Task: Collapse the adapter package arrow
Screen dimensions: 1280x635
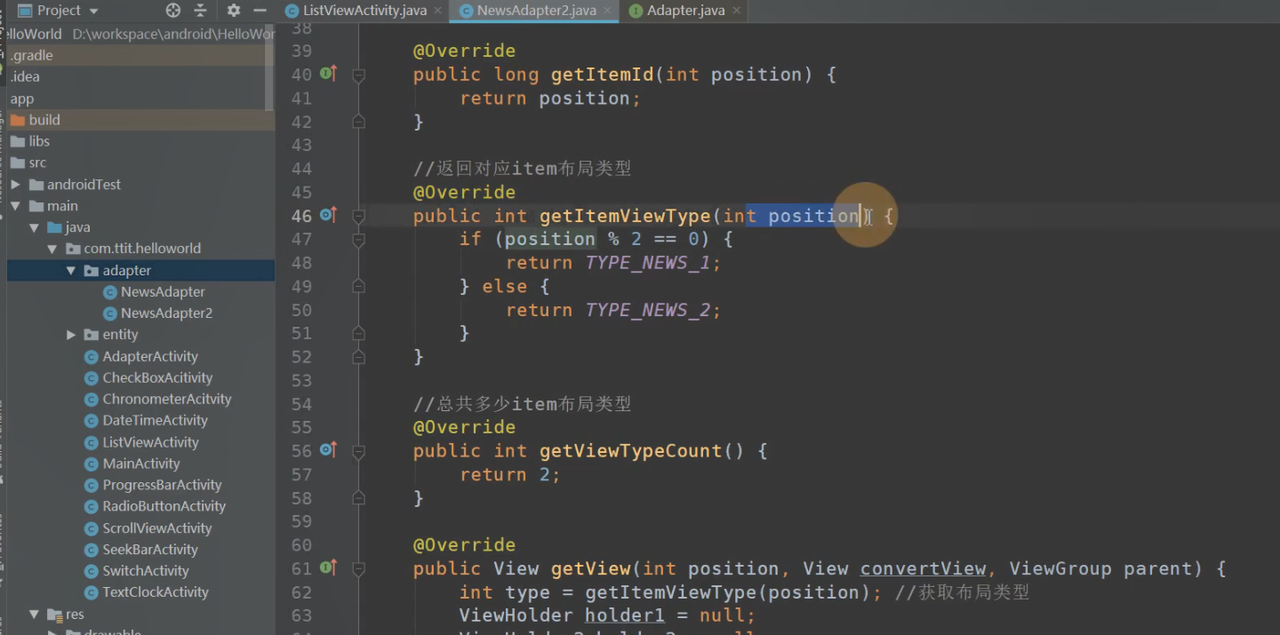Action: 71,271
